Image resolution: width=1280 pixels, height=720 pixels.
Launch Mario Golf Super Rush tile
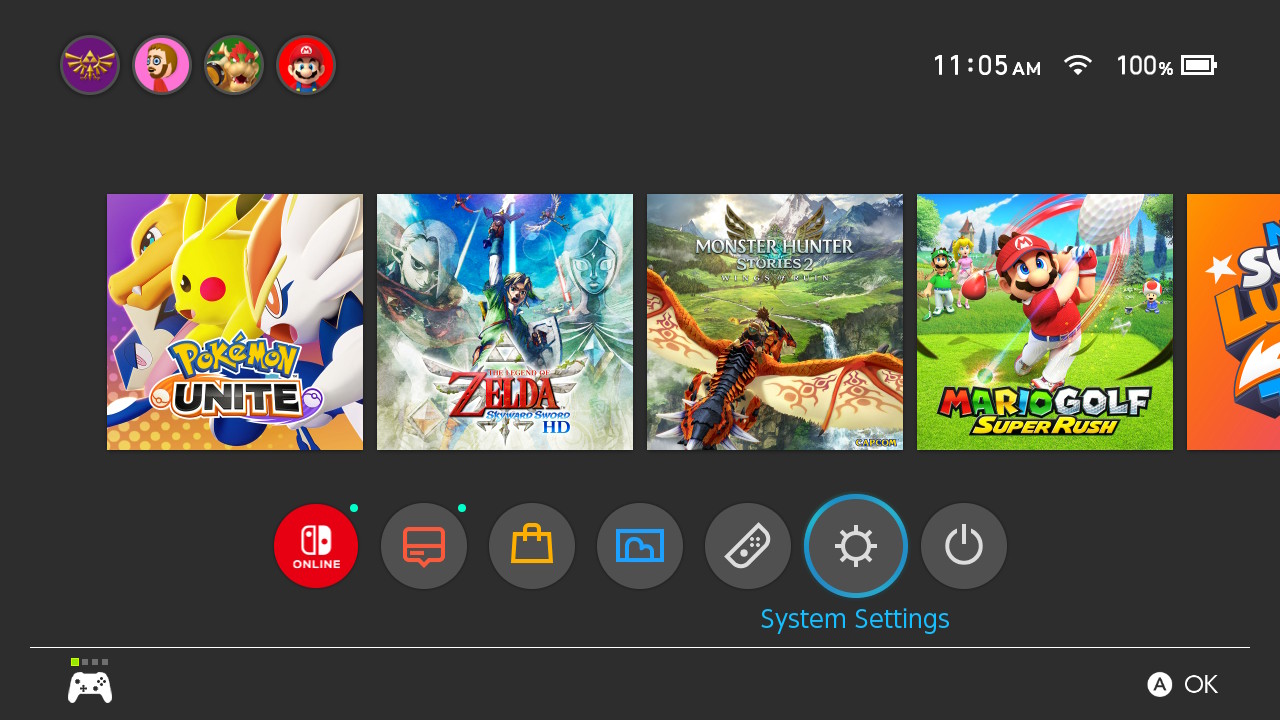1045,322
